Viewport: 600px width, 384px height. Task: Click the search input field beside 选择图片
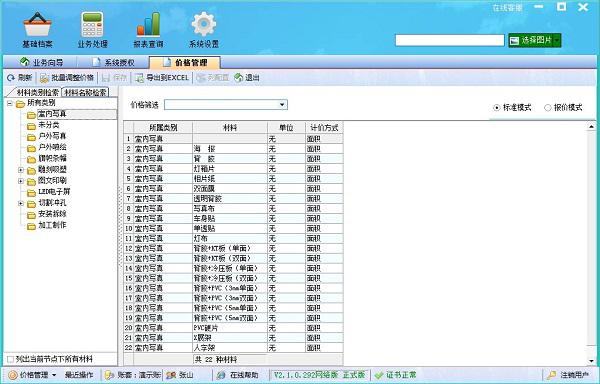[450, 40]
